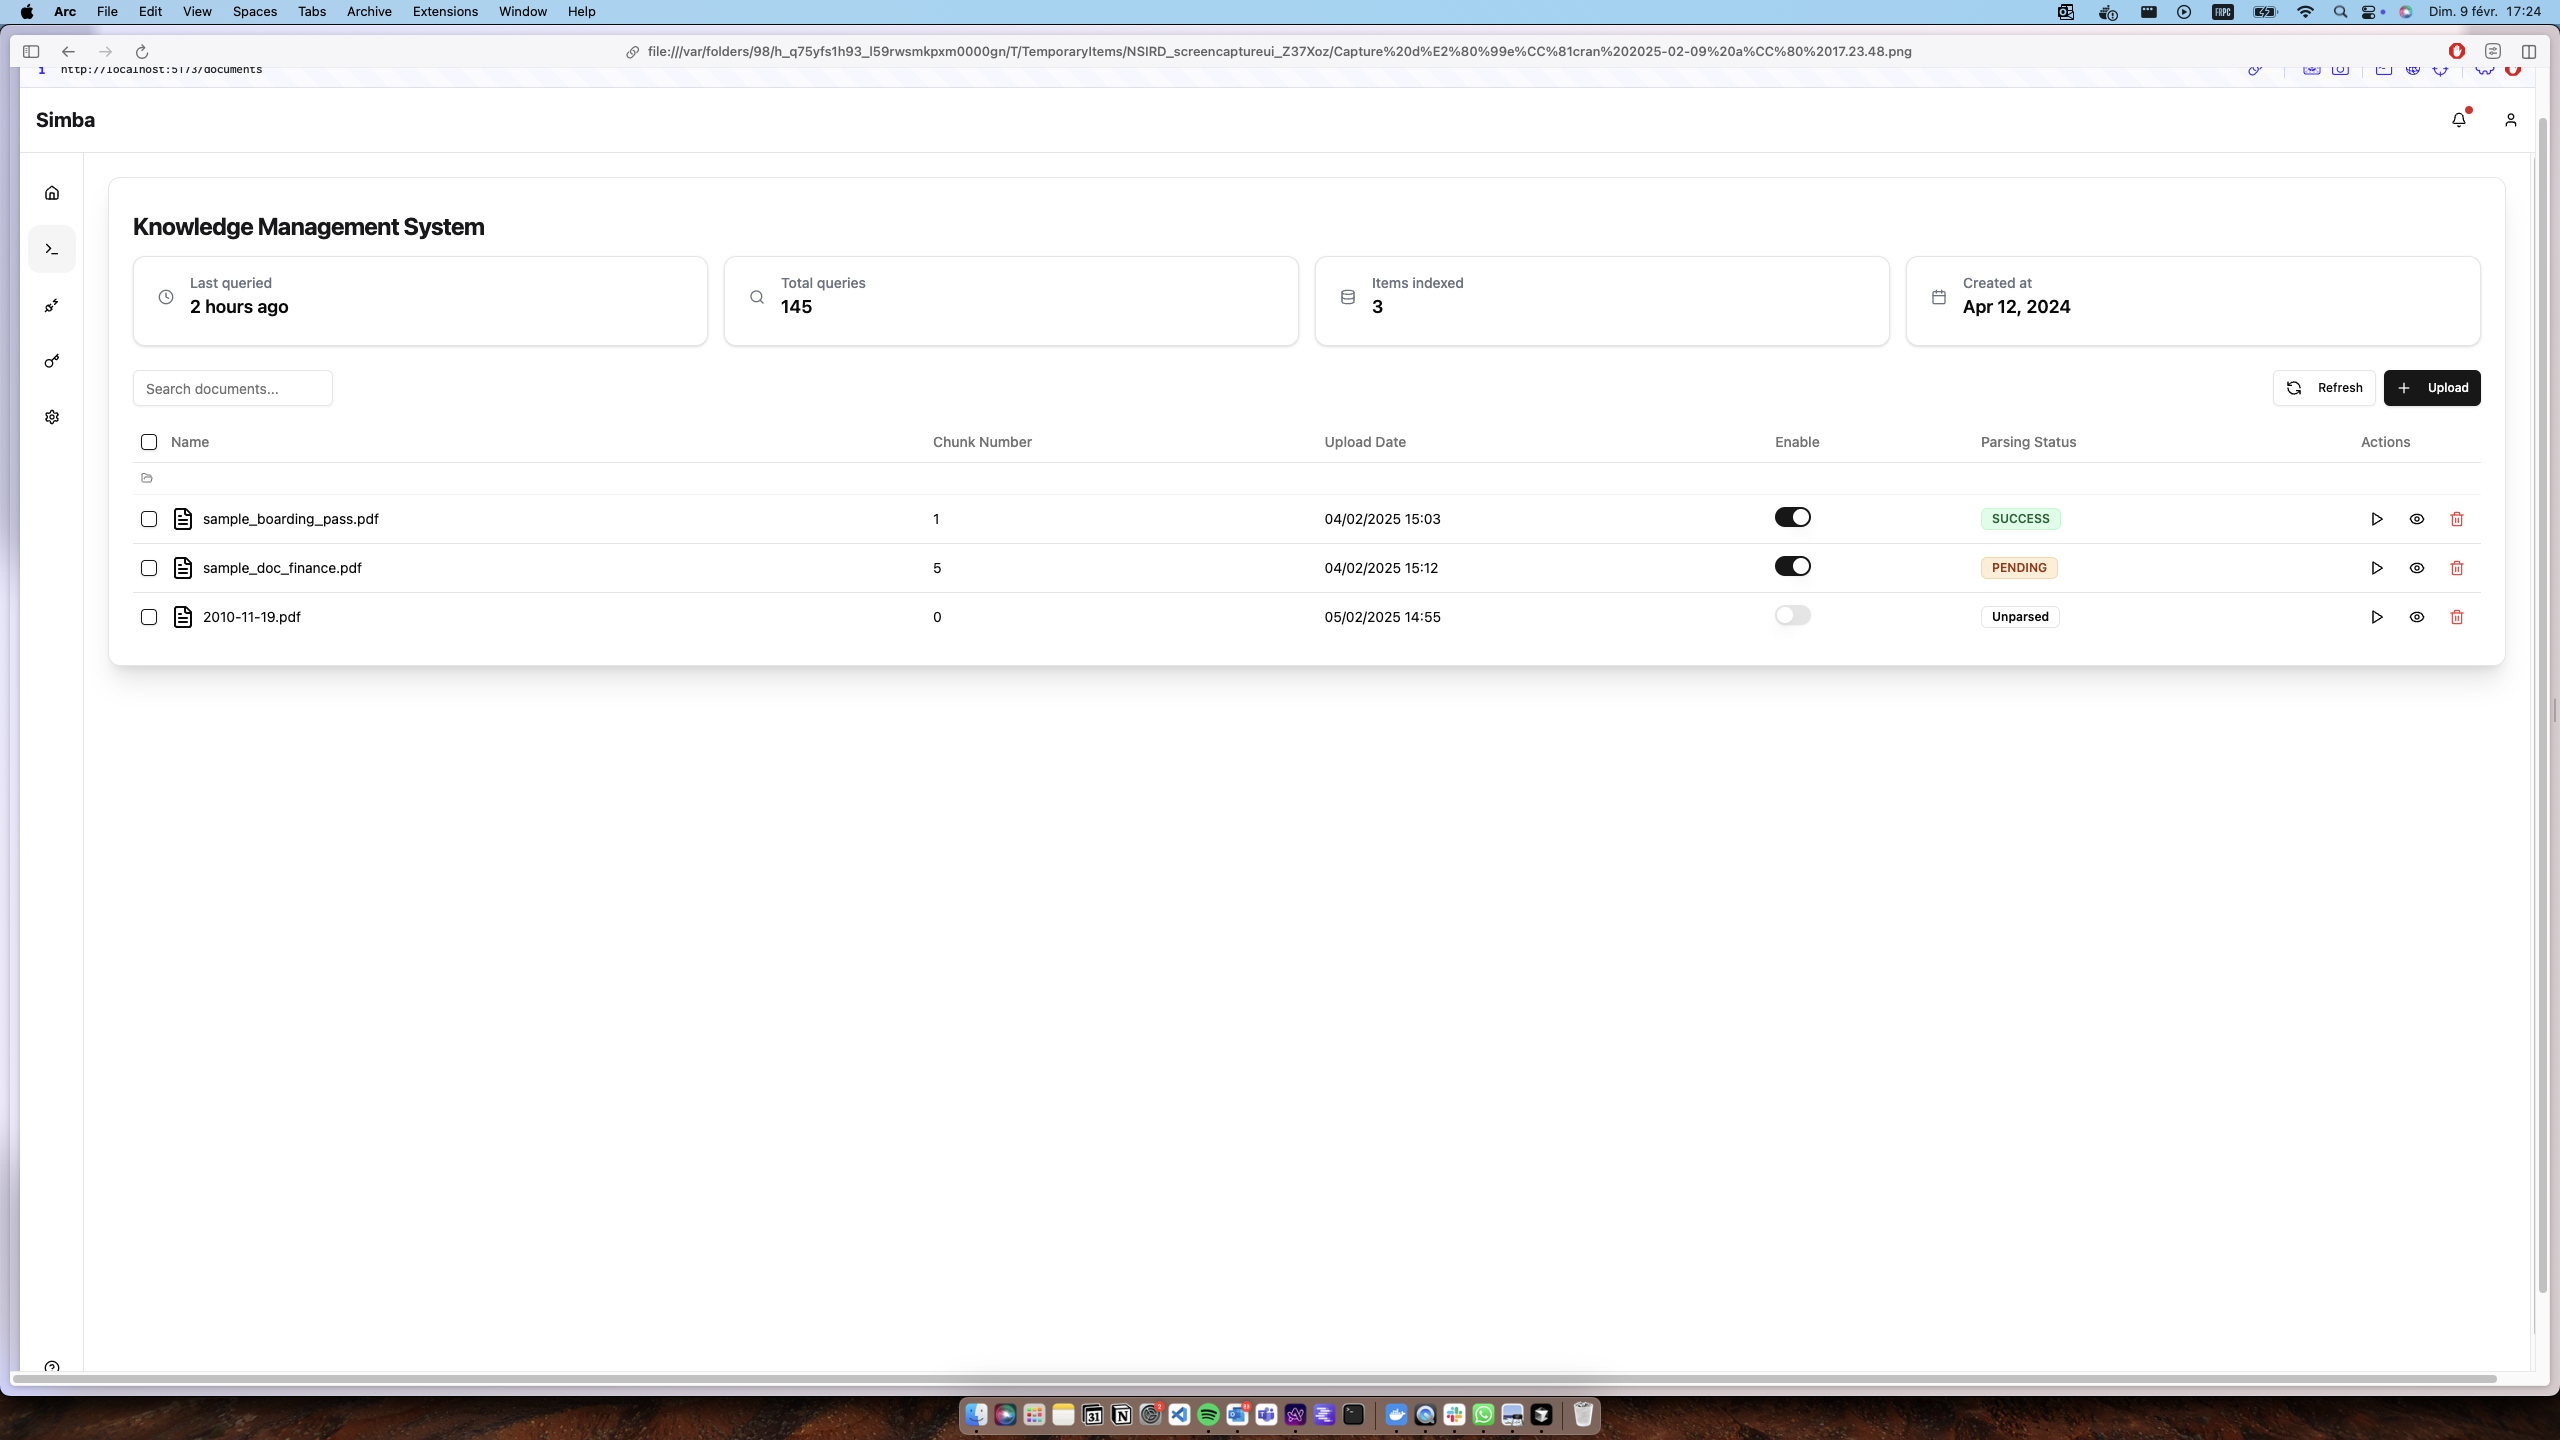Open the settings gear in sidebar

click(x=52, y=417)
